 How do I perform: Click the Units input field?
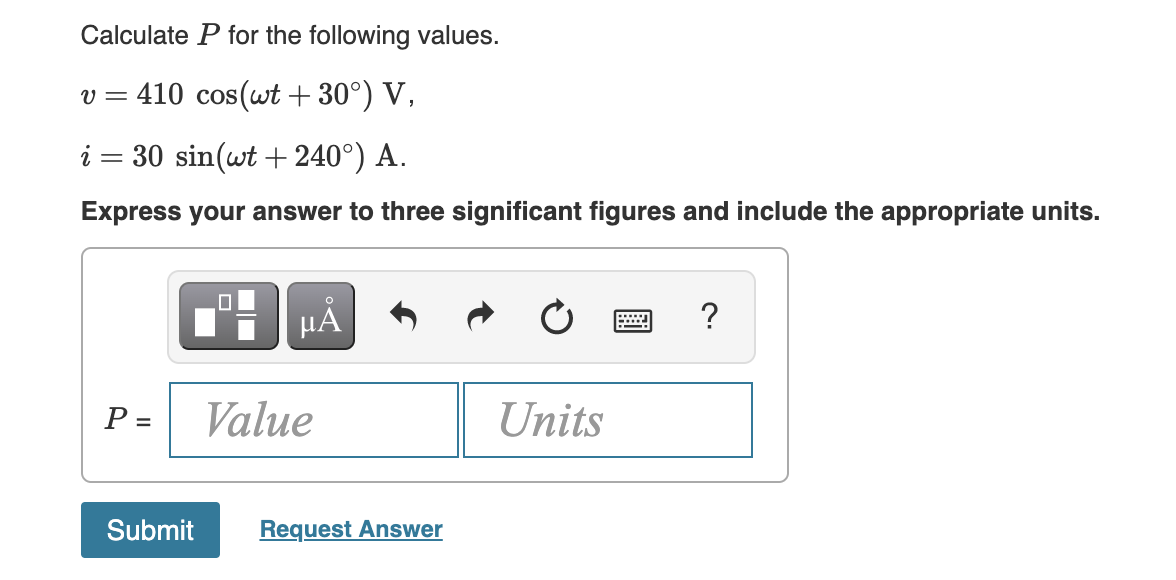(x=607, y=419)
